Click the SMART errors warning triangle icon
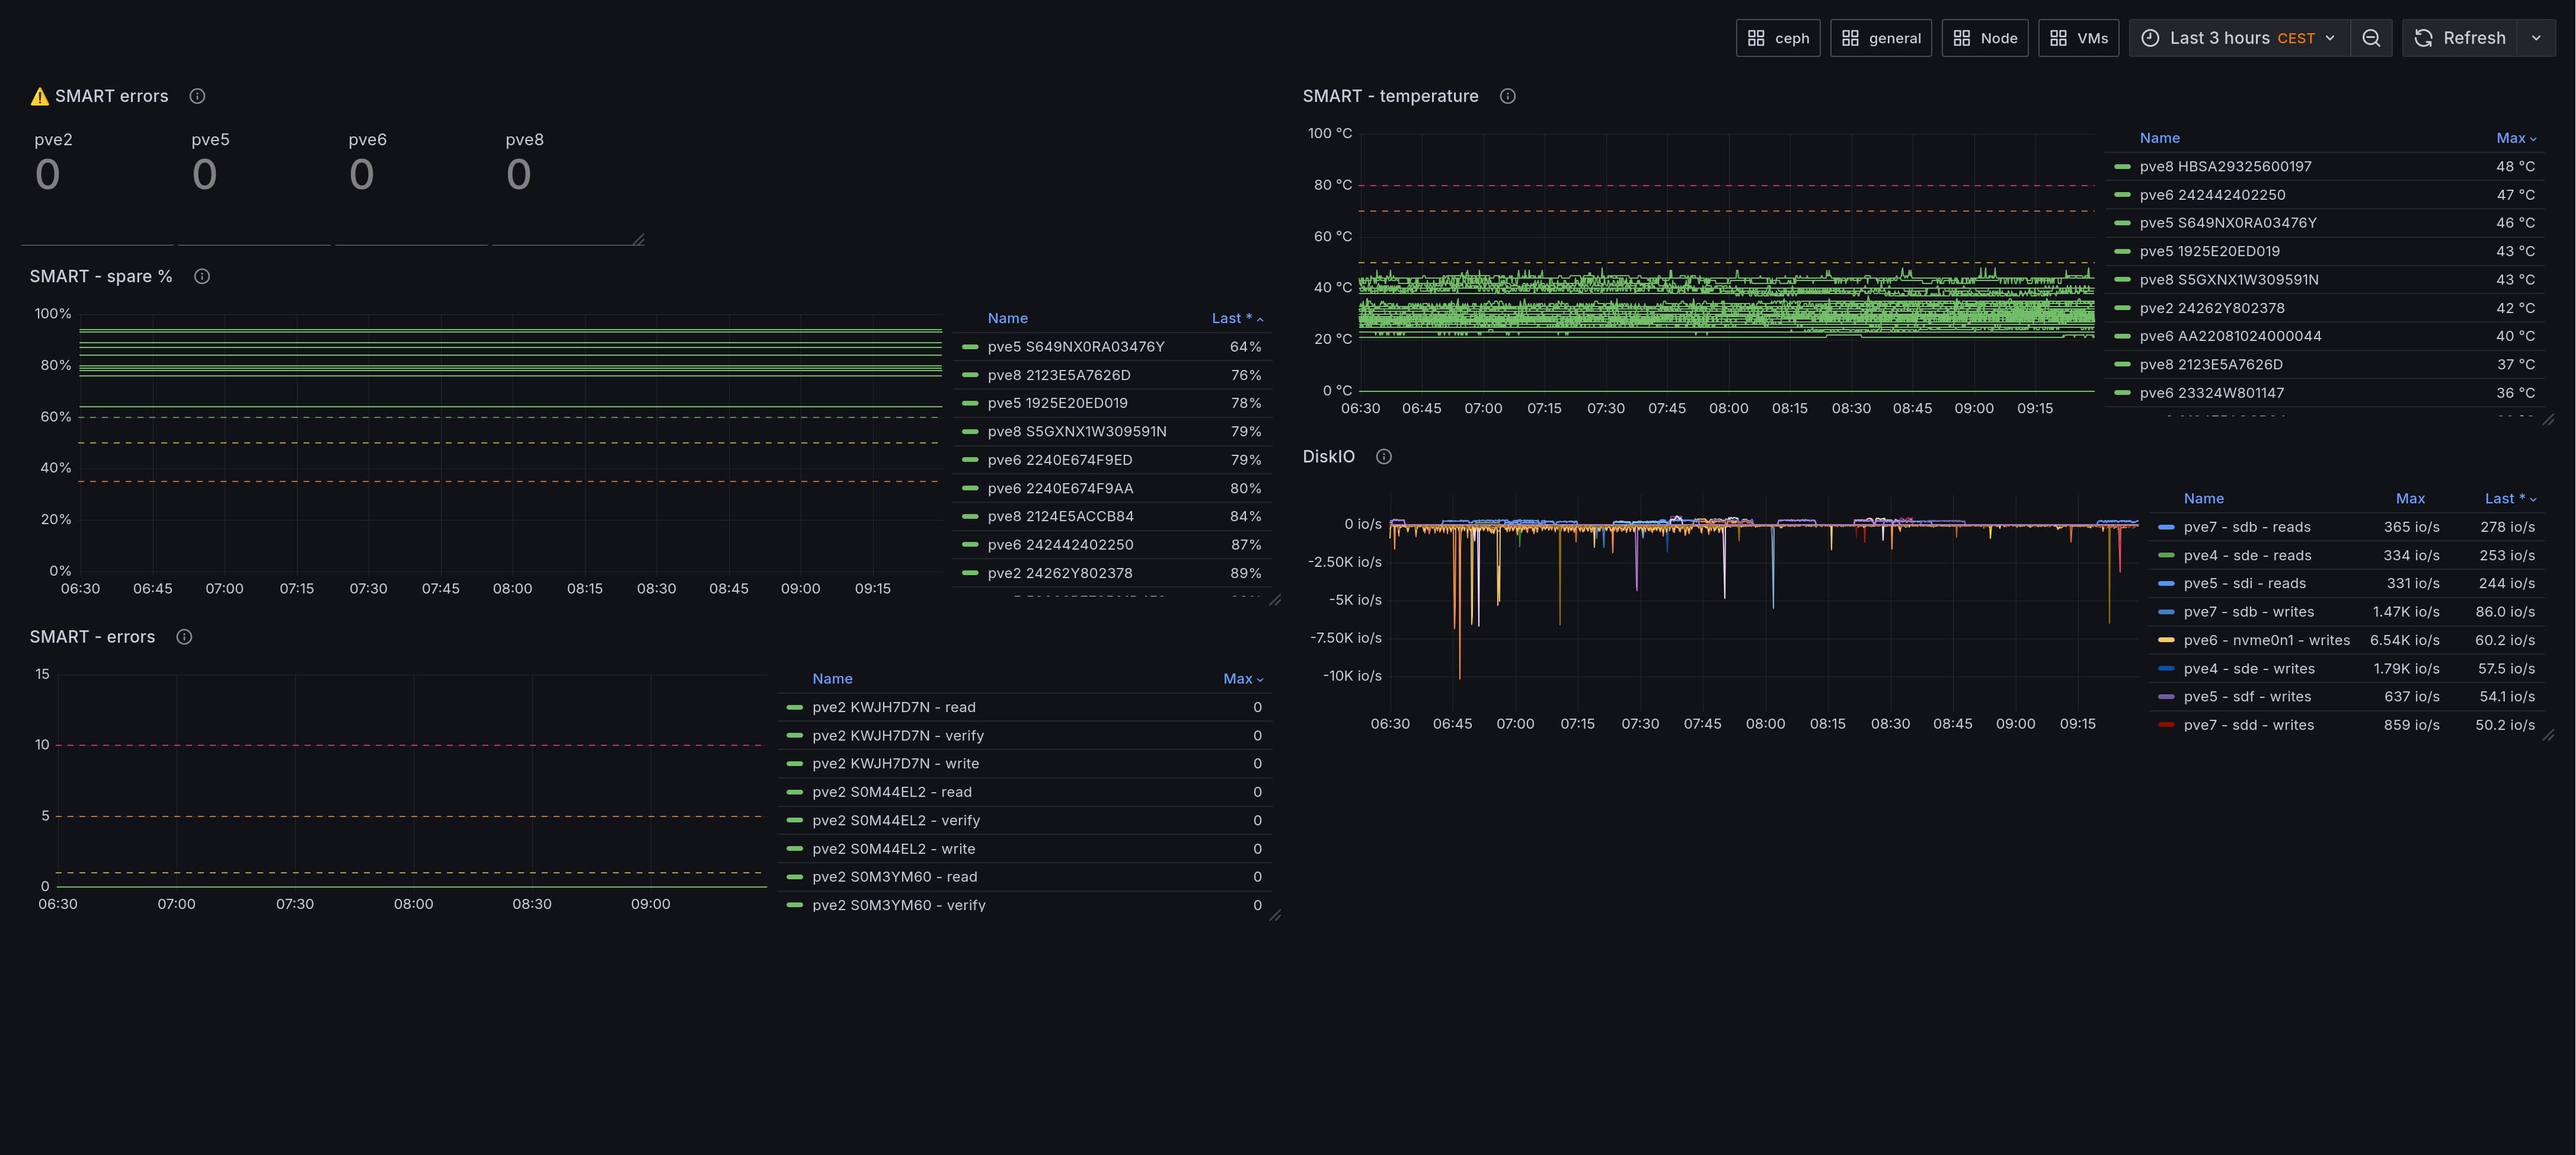The height and width of the screenshot is (1155, 2576). 40,97
